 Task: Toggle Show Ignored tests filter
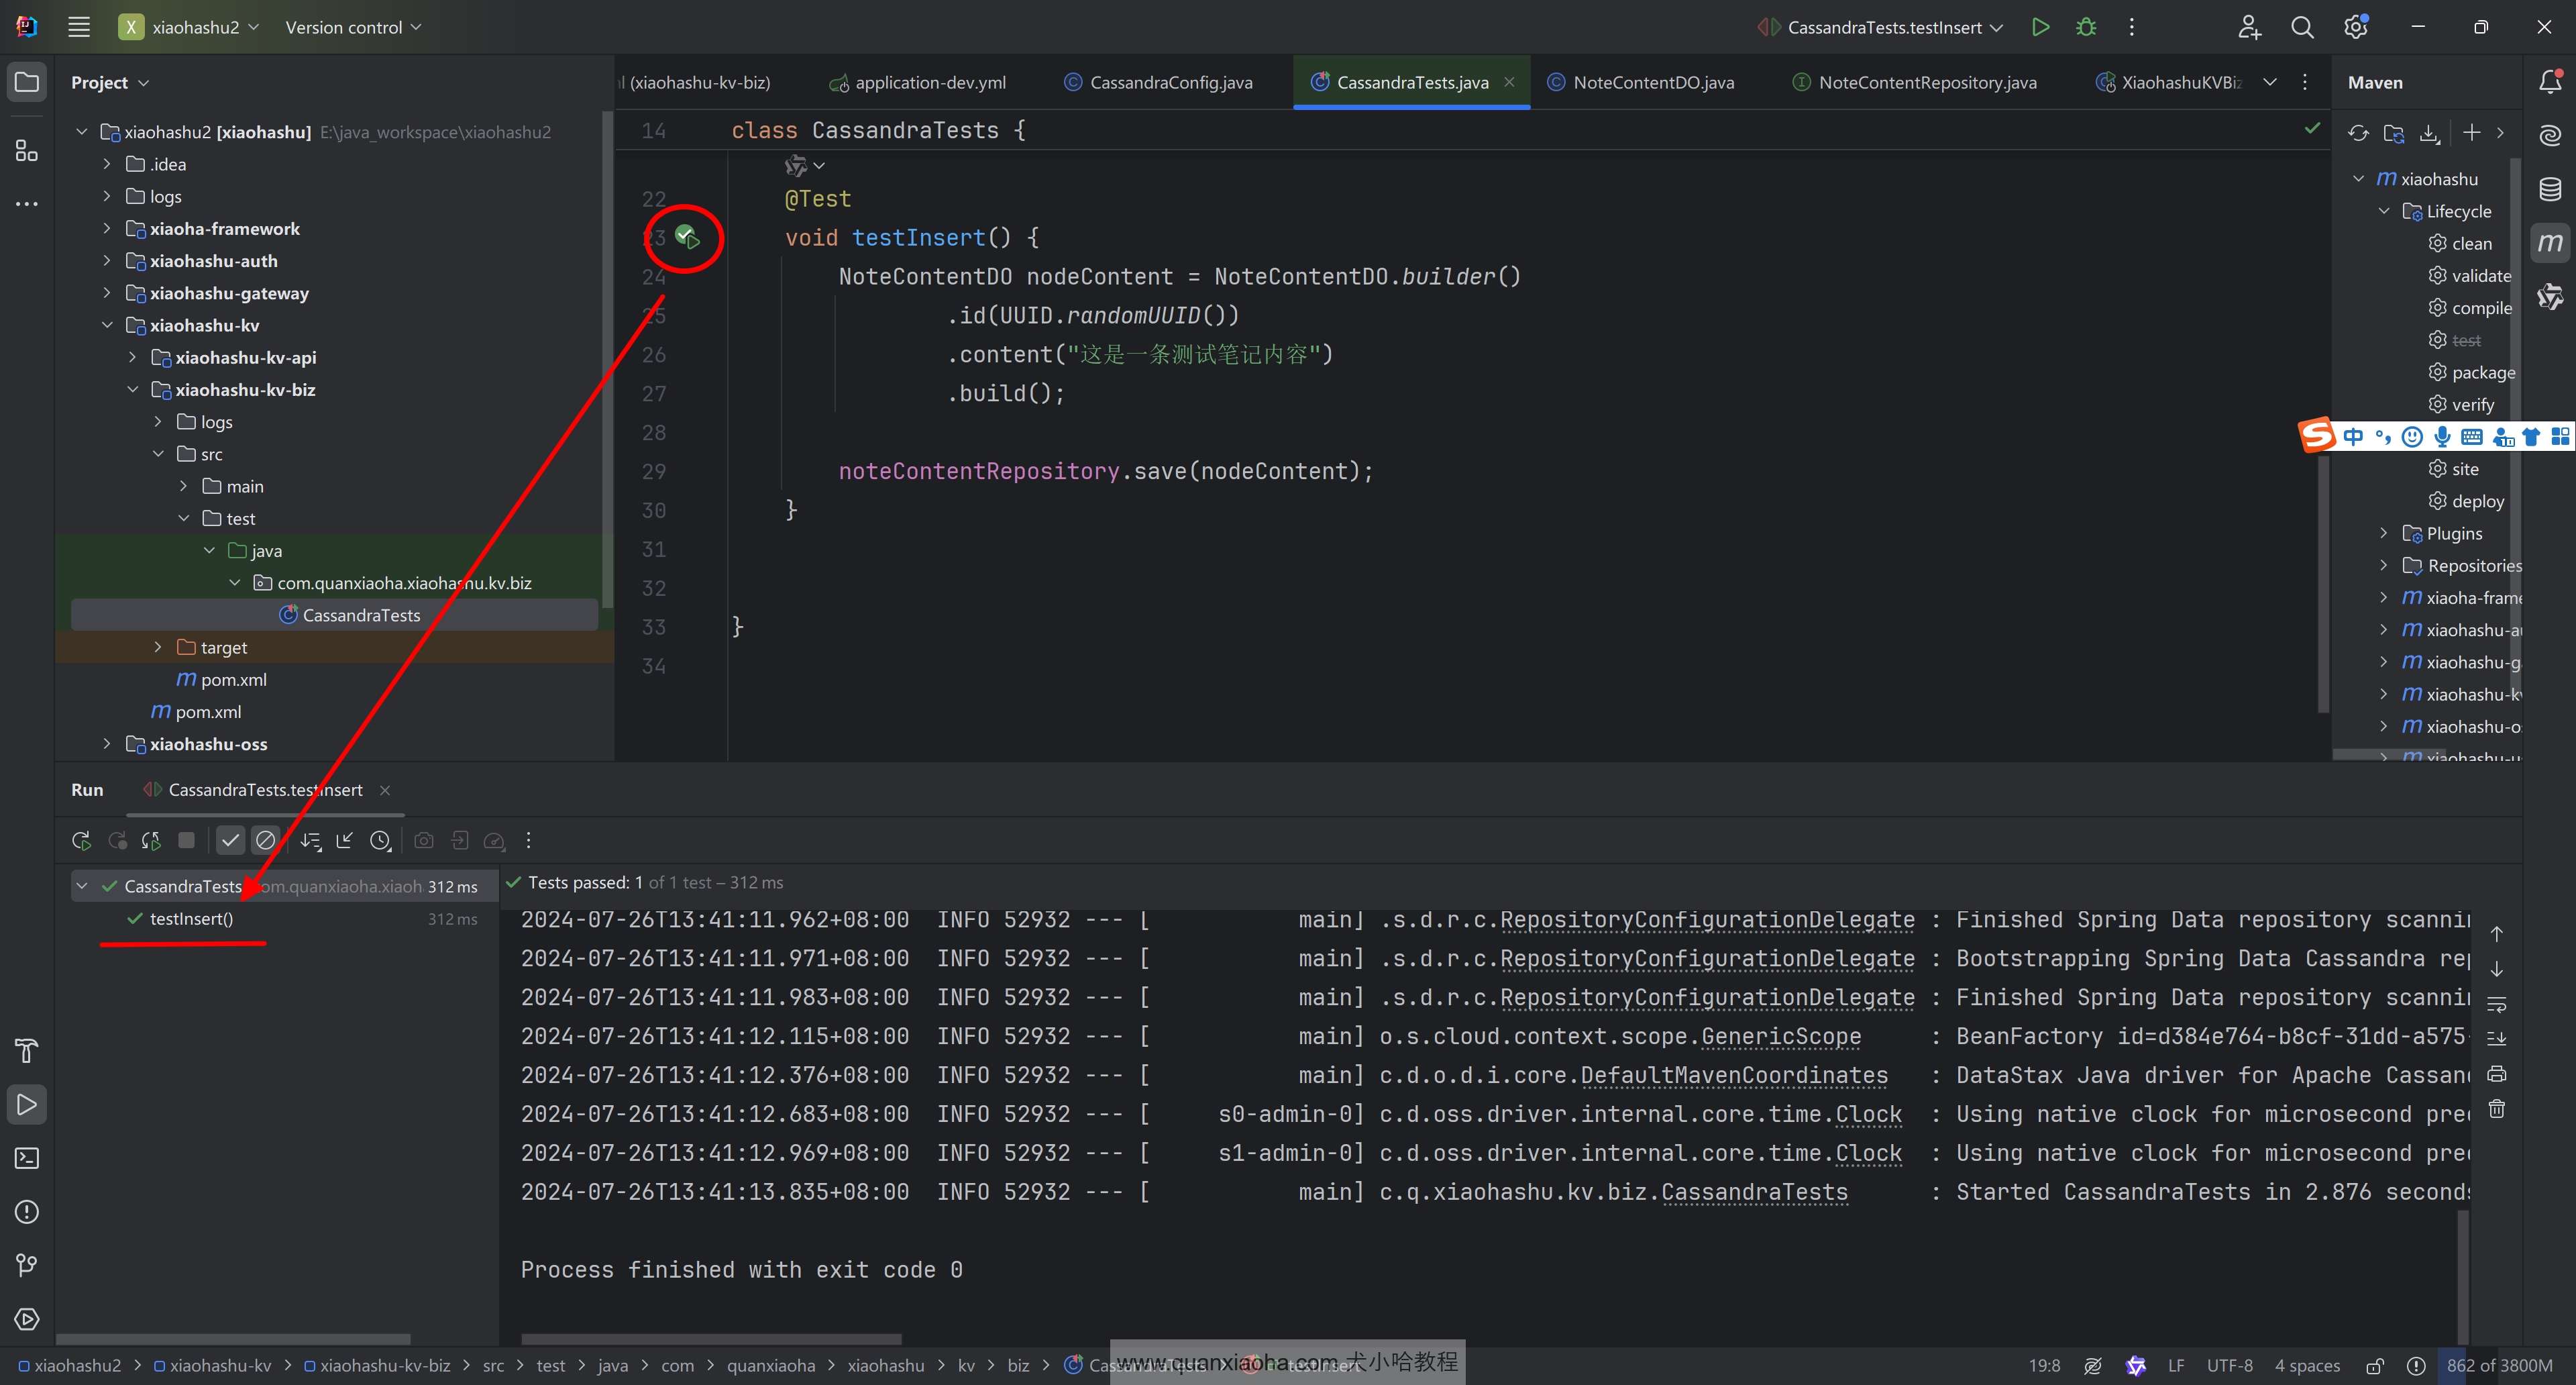(265, 841)
